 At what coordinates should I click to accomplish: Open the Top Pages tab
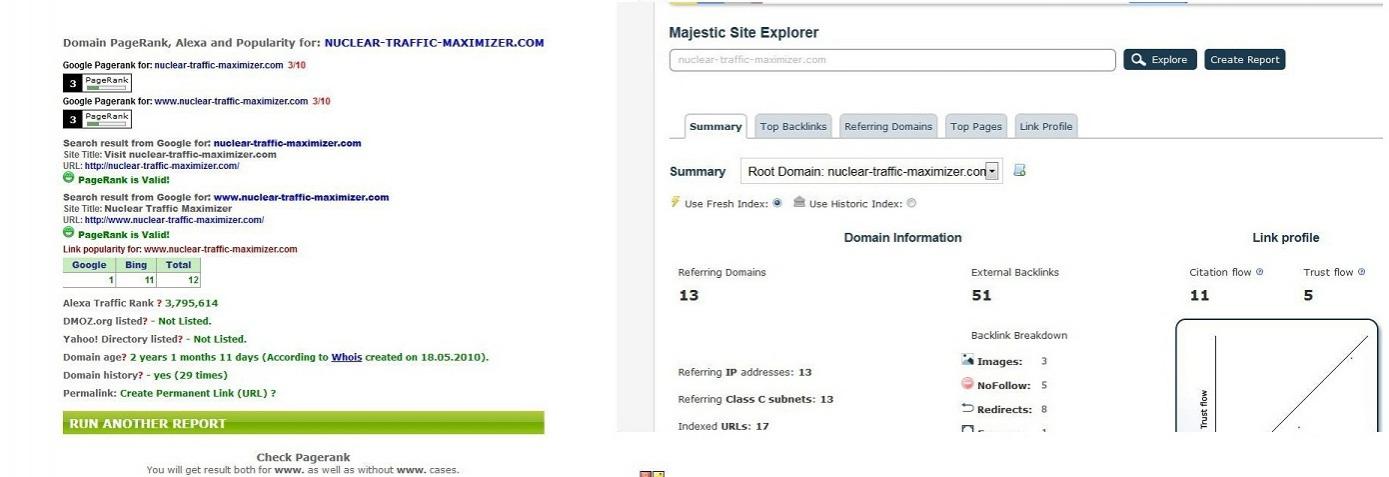click(976, 127)
